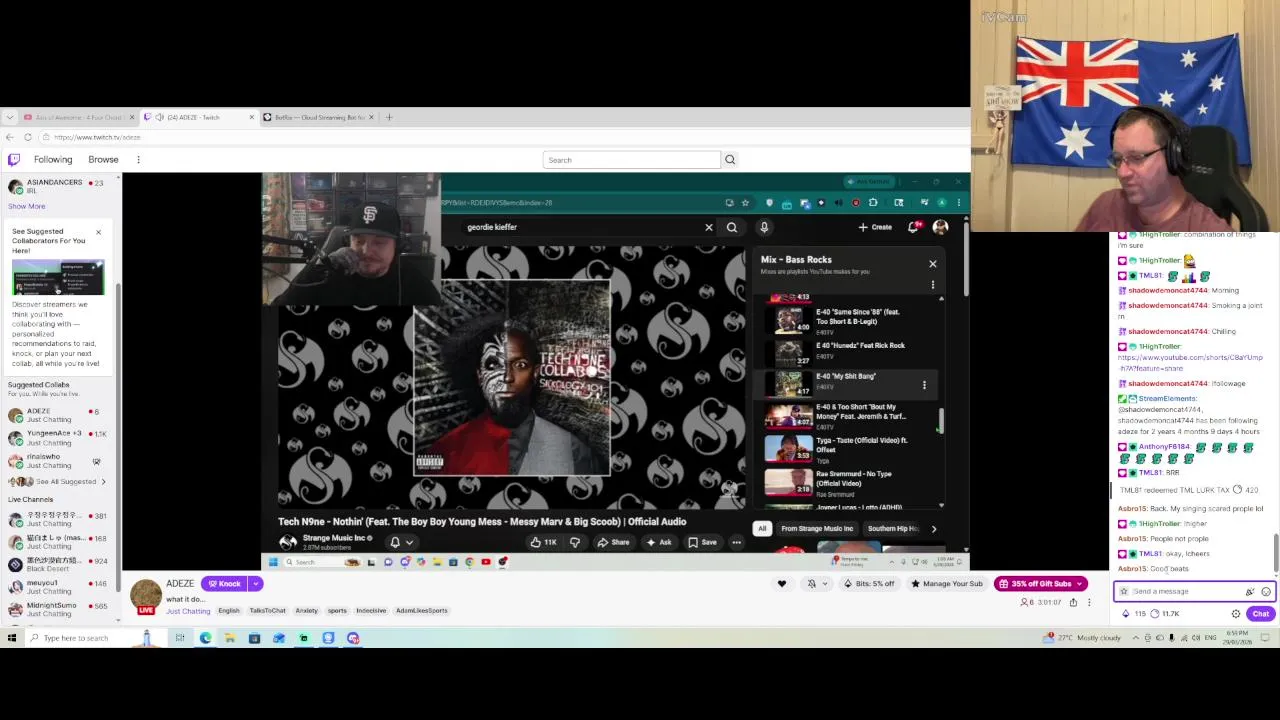Like the Tech N9ne video (11K)
Image resolution: width=1280 pixels, height=720 pixels.
pos(543,542)
